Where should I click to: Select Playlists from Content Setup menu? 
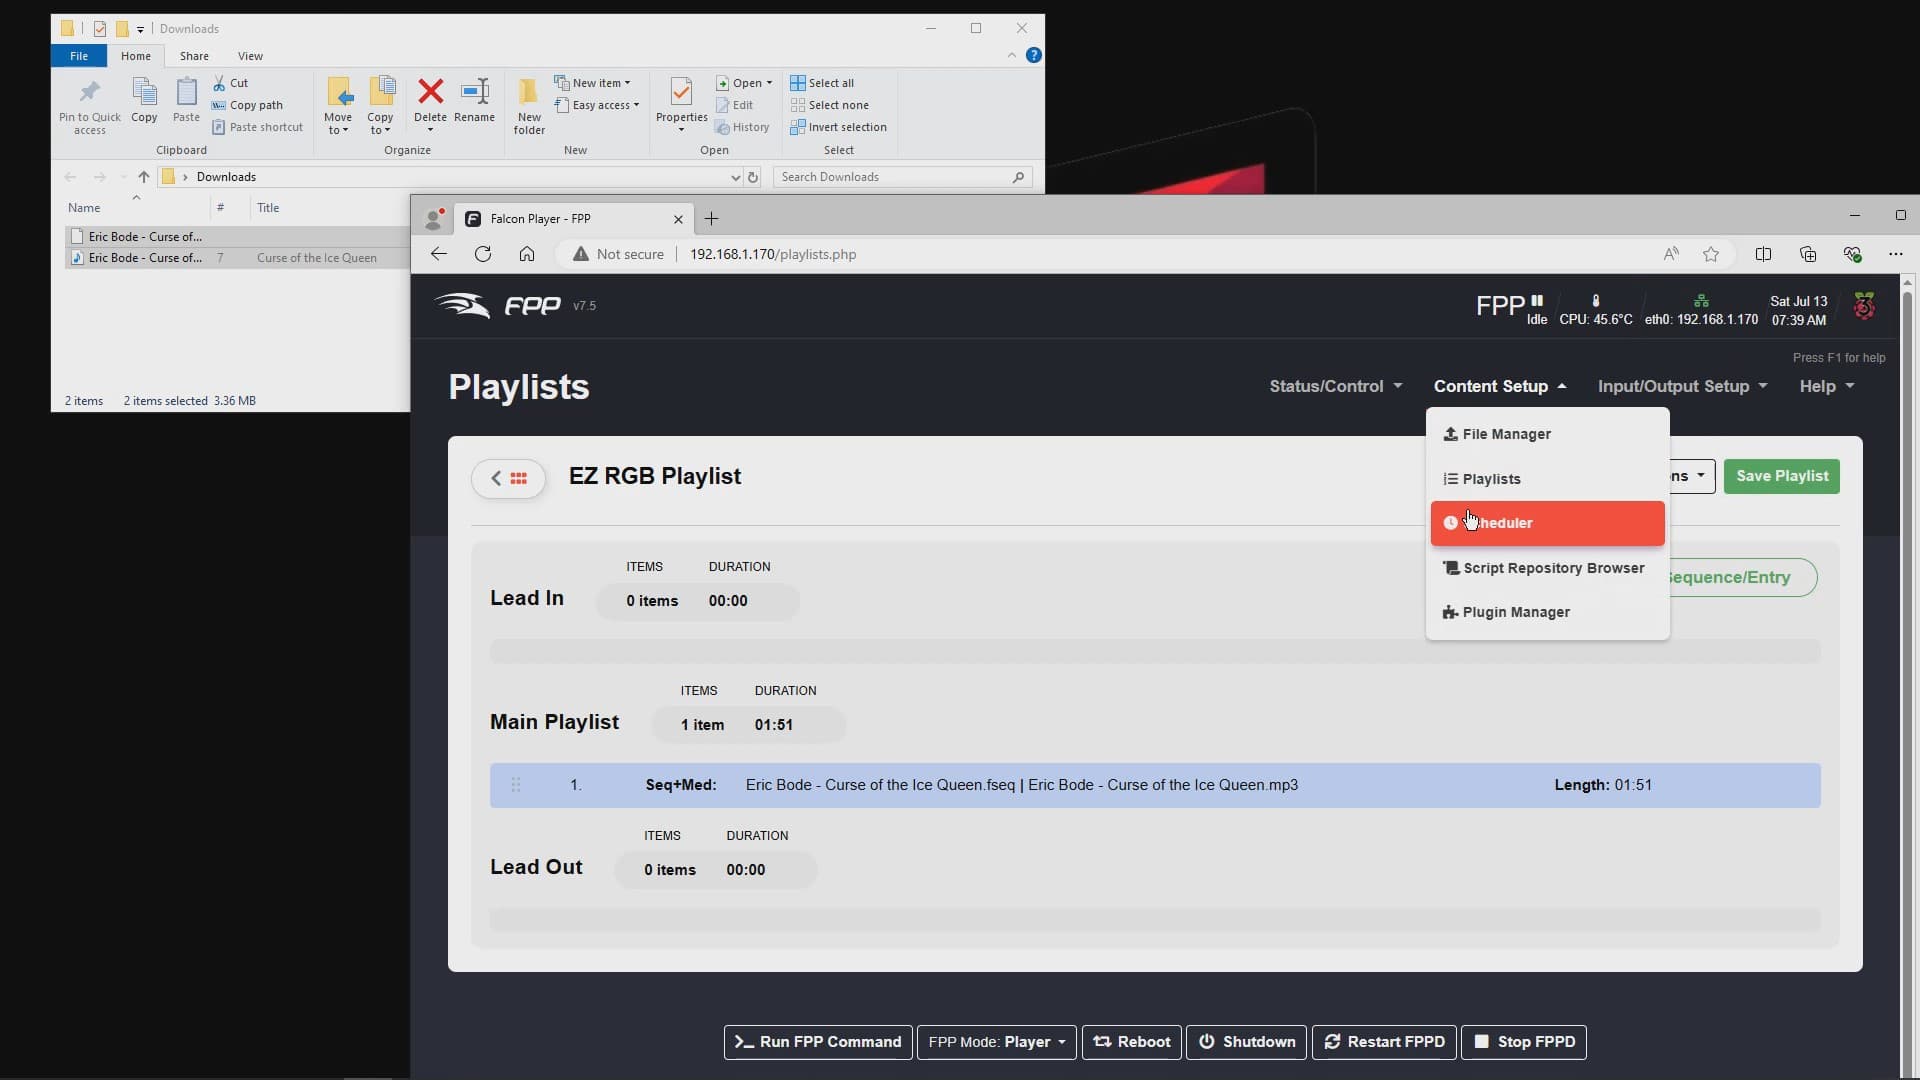[1547, 479]
